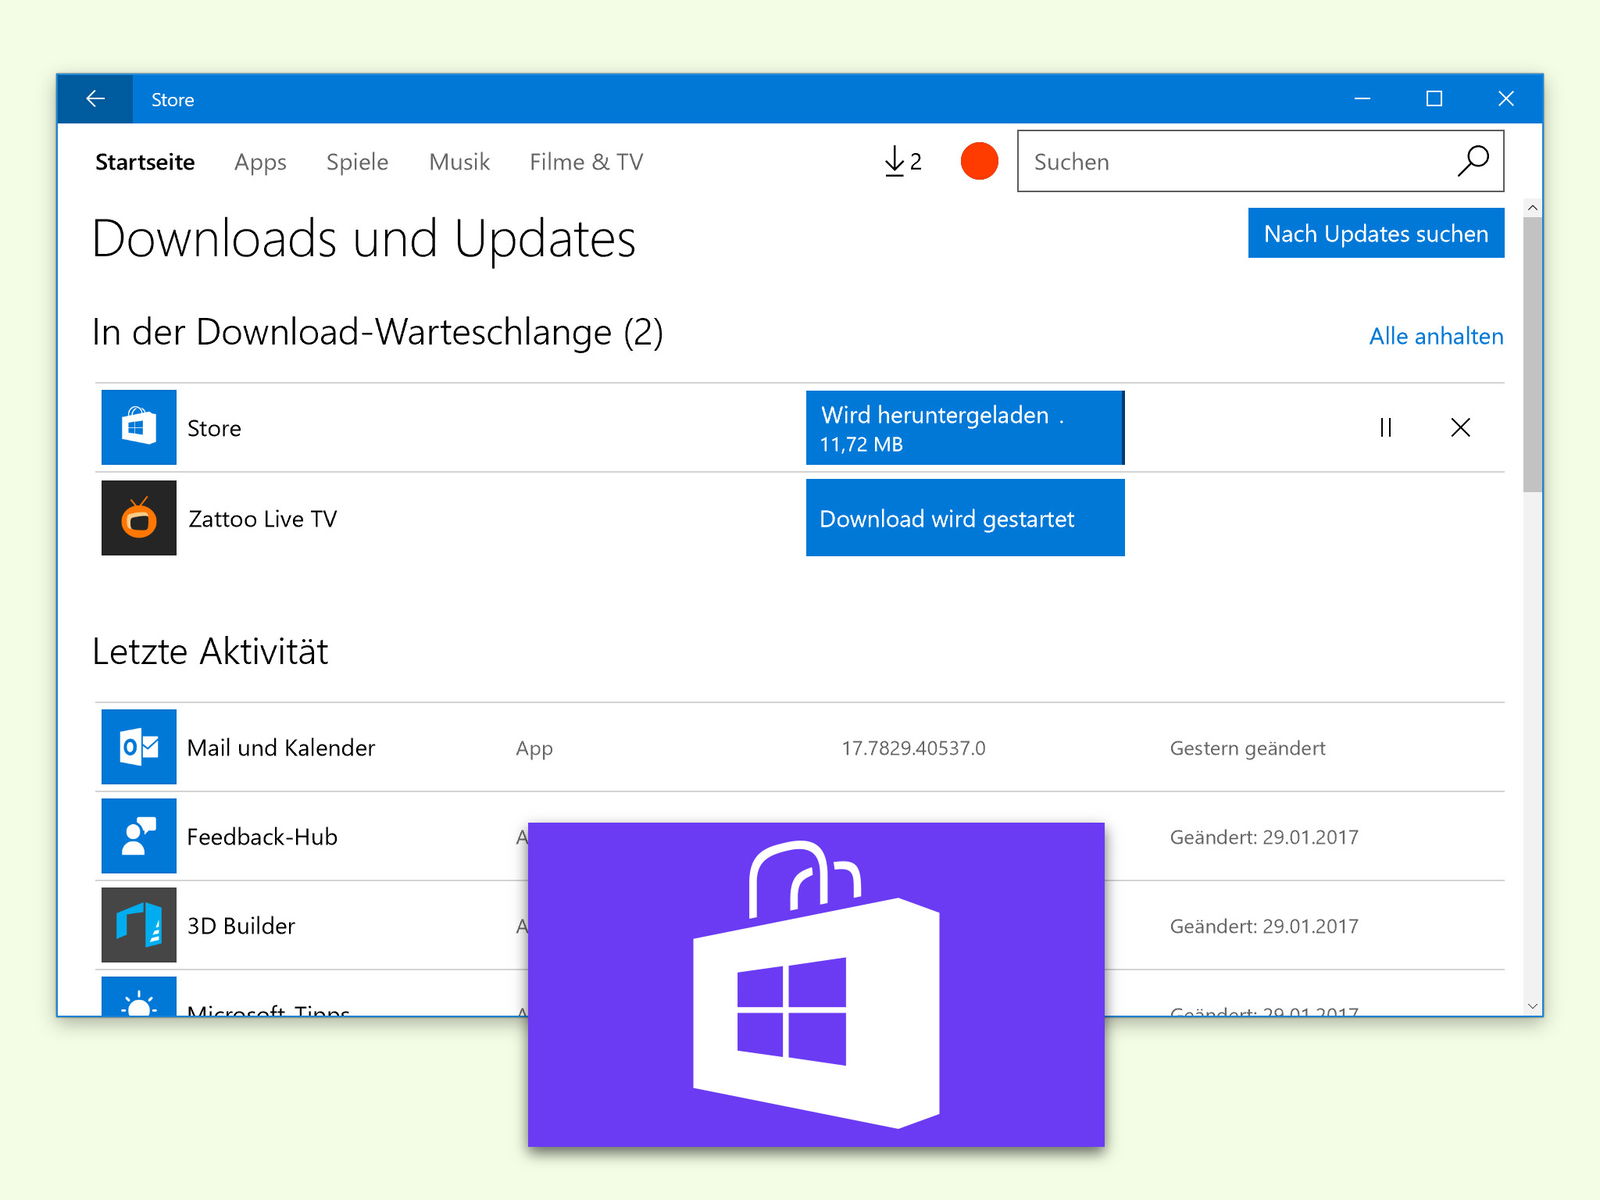This screenshot has width=1600, height=1200.
Task: Open the Mail und Kalender icon
Action: tap(139, 747)
